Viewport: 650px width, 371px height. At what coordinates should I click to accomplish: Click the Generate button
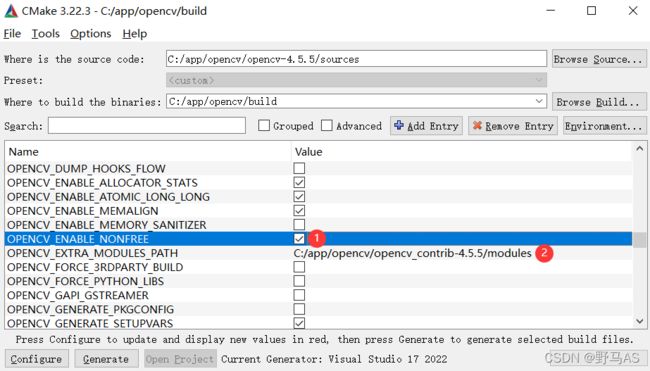click(106, 359)
